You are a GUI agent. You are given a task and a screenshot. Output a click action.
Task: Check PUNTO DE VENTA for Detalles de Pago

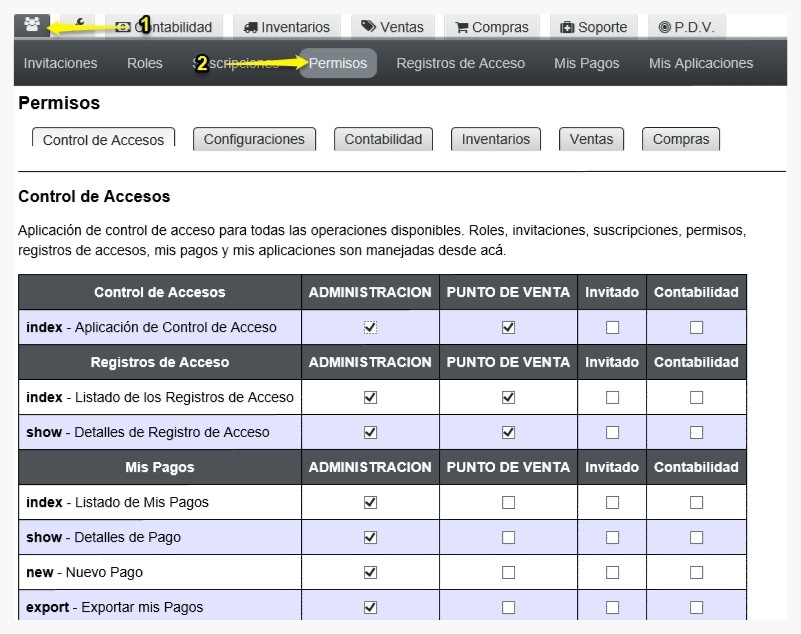508,537
